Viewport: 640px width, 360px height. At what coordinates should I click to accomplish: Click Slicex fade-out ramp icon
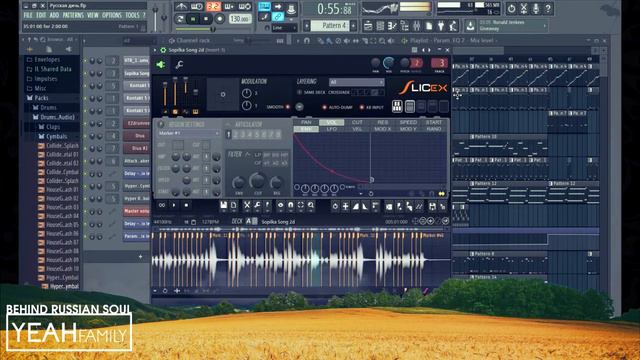pyautogui.click(x=365, y=207)
